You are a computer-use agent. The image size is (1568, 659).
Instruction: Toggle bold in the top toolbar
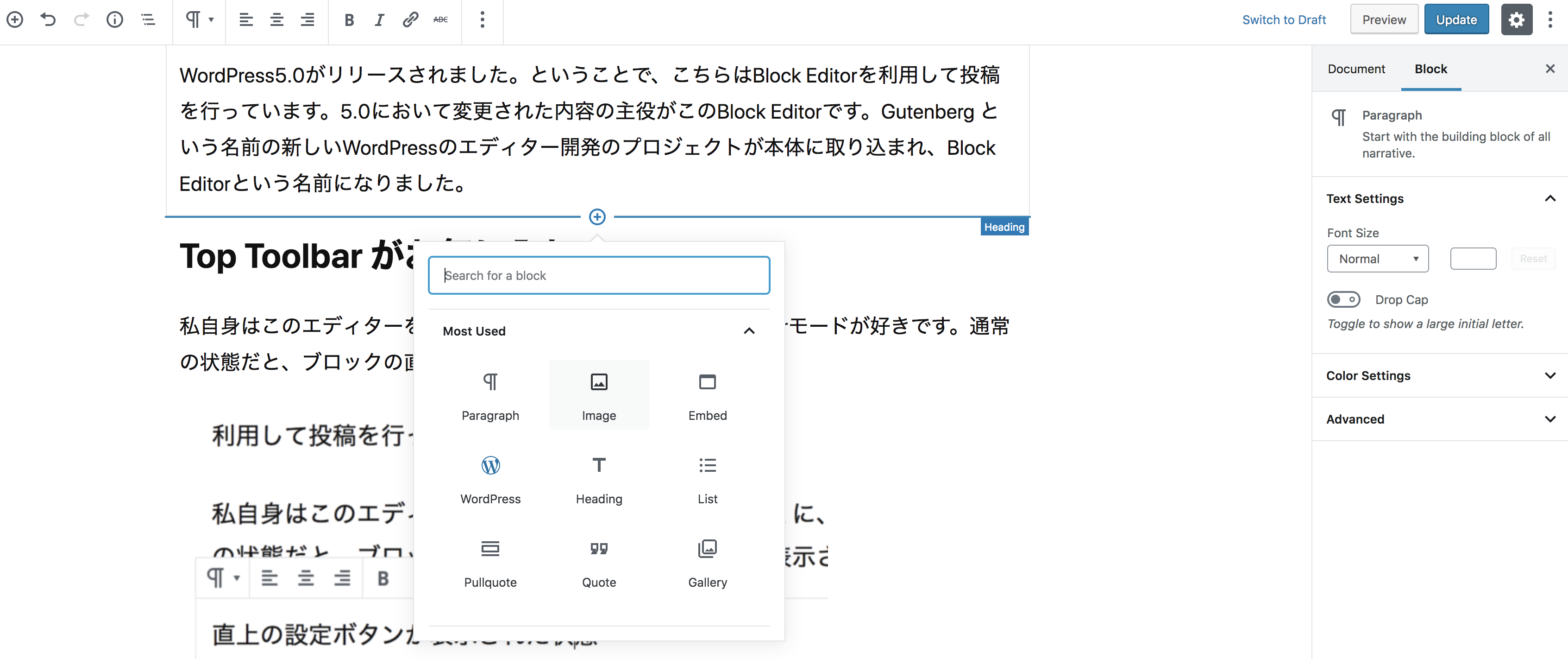pyautogui.click(x=349, y=19)
